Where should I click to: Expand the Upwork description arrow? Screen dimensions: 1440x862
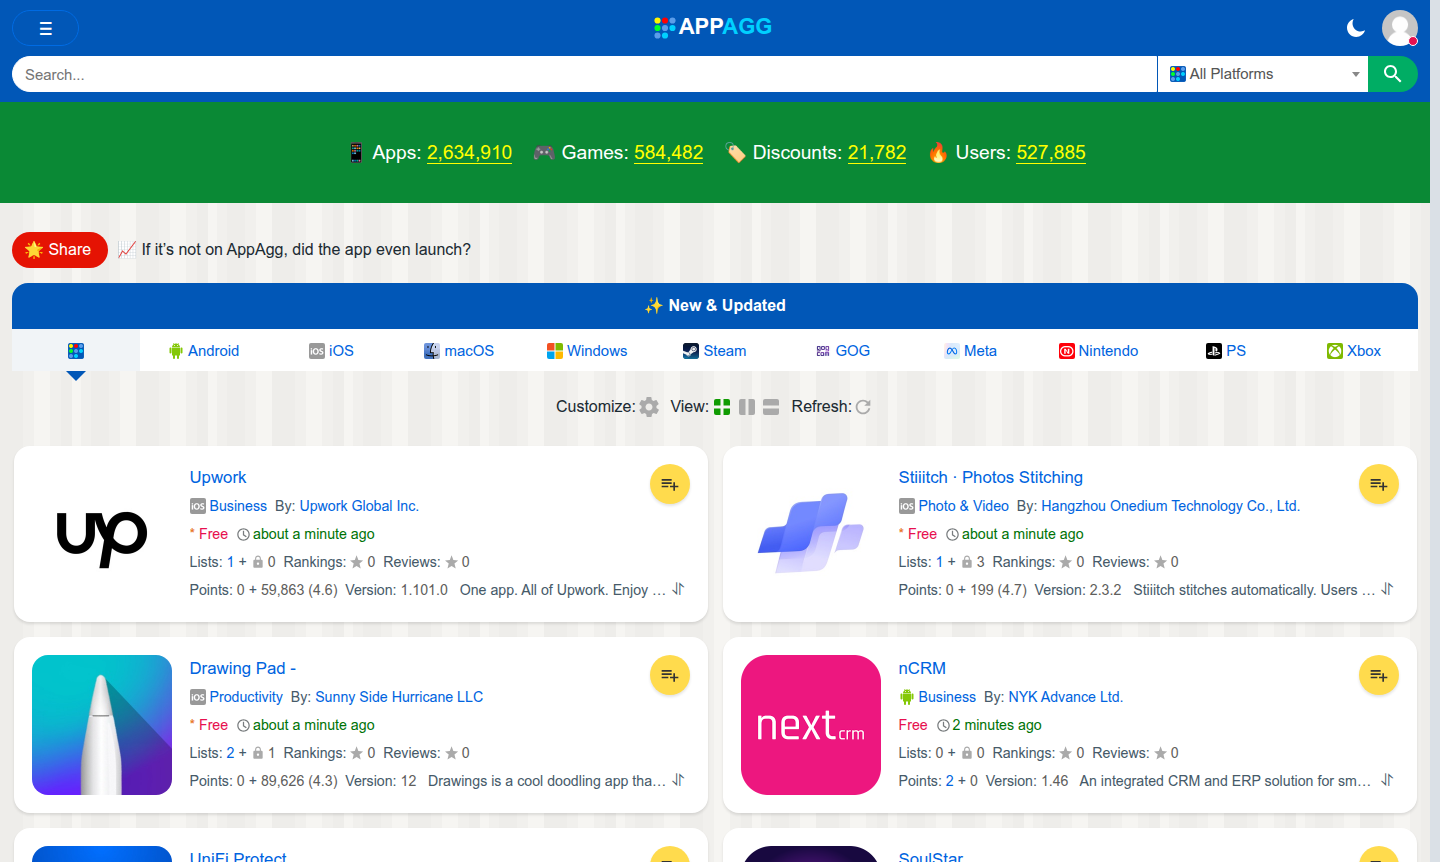[x=678, y=589]
